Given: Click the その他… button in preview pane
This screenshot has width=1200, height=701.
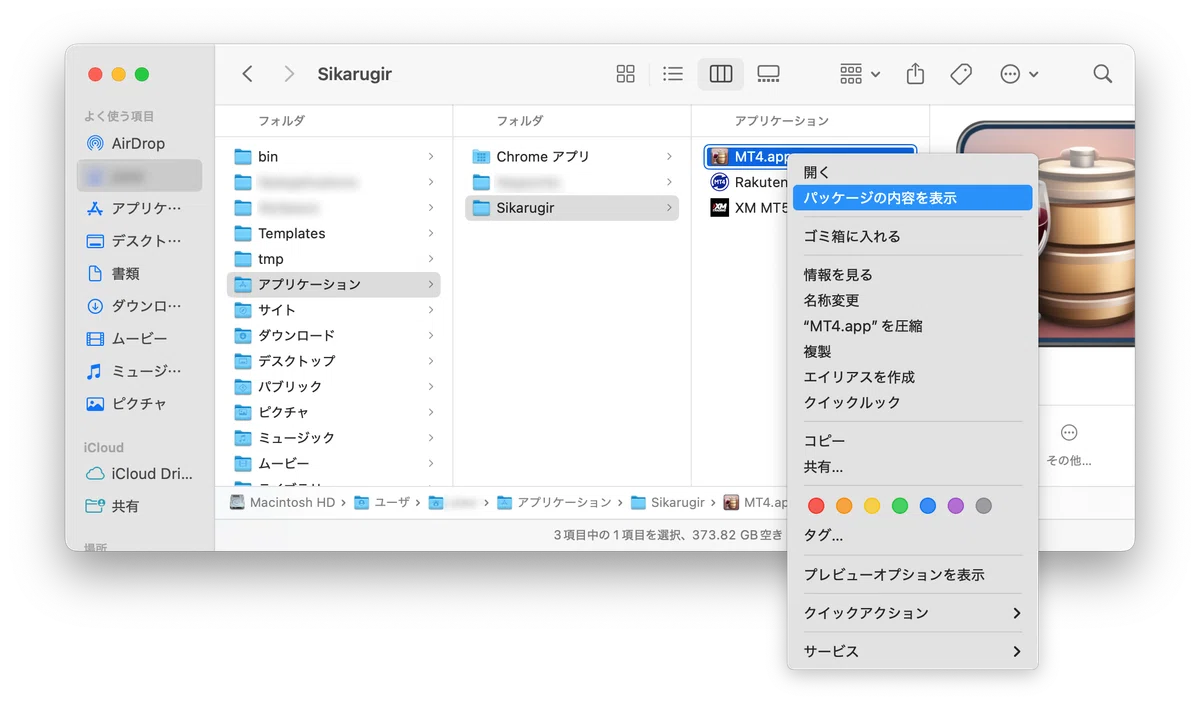Looking at the screenshot, I should point(1069,444).
